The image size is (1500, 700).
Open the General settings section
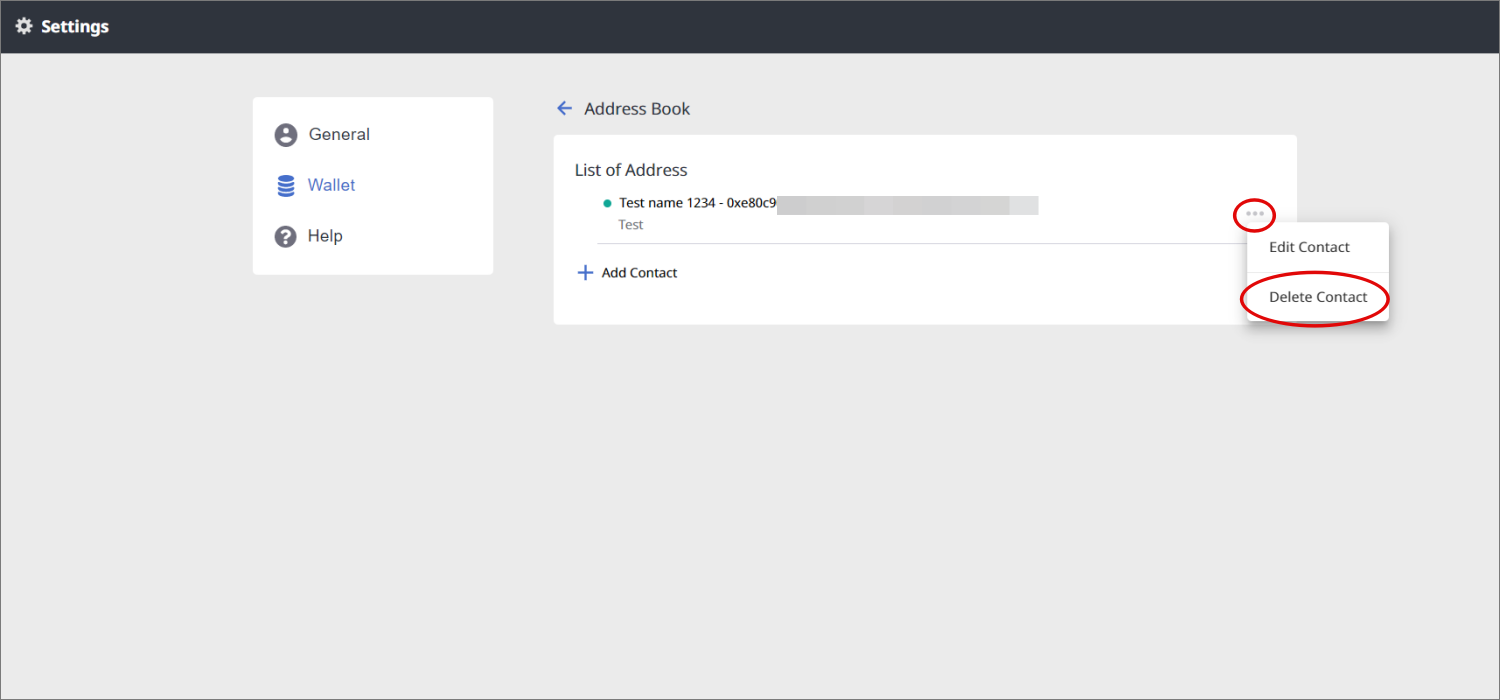pos(339,135)
